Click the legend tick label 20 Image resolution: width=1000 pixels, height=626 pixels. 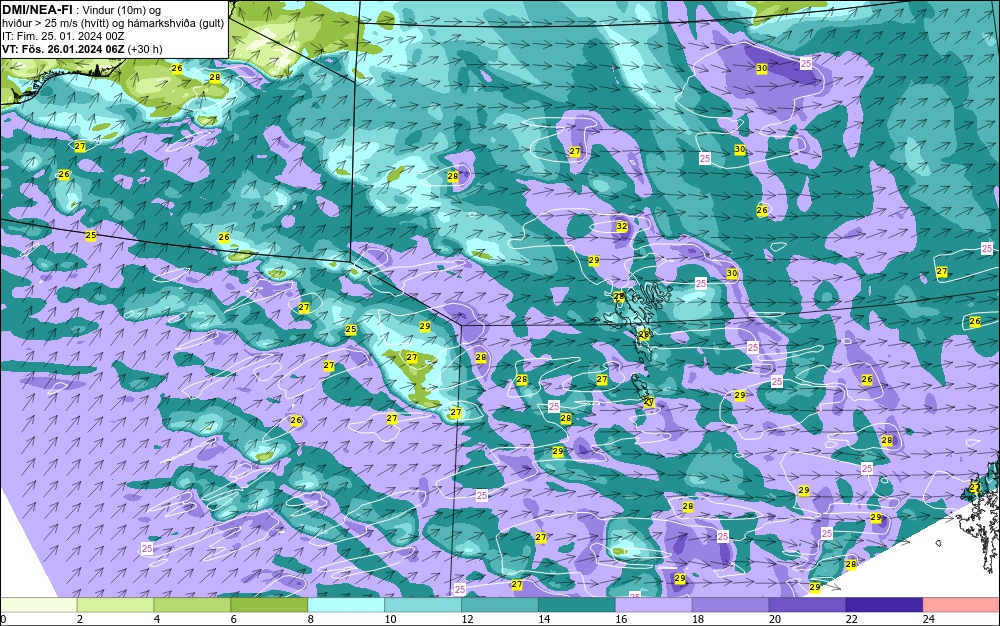[775, 619]
